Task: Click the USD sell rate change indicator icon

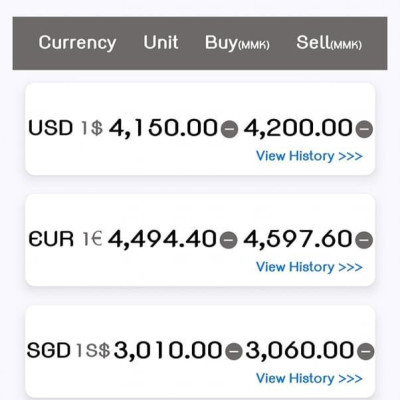Action: (364, 129)
